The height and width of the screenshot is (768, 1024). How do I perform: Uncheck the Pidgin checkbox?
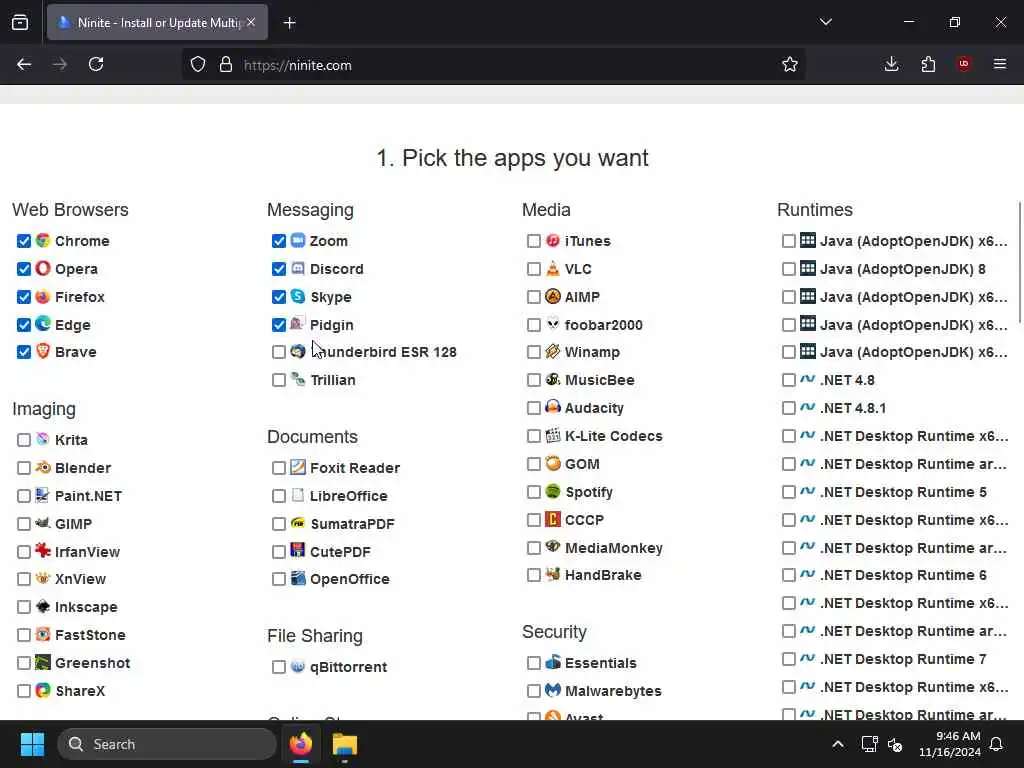279,325
